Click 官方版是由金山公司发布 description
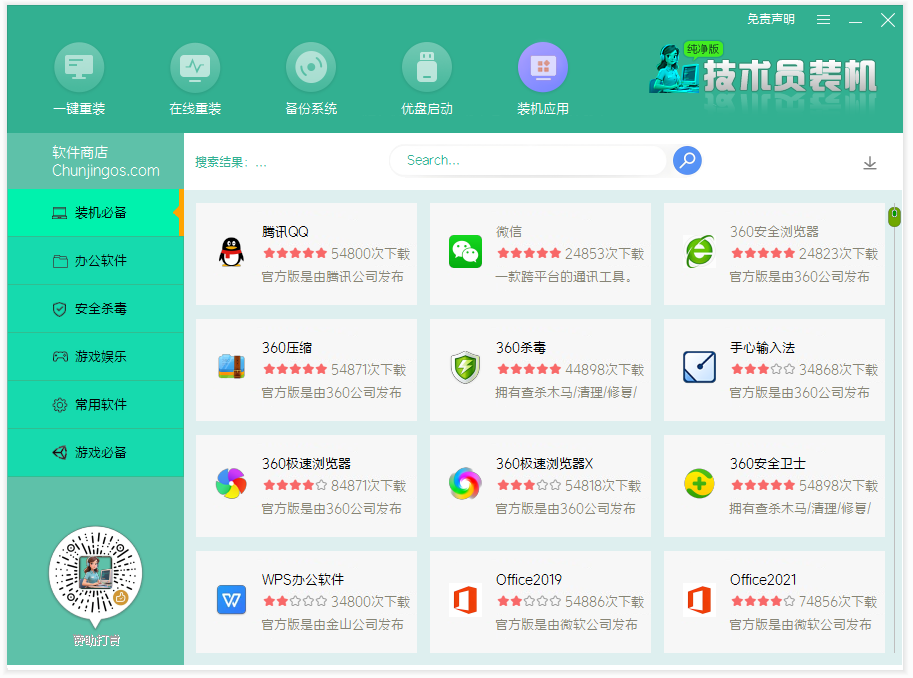The width and height of the screenshot is (913, 678). click(x=332, y=624)
